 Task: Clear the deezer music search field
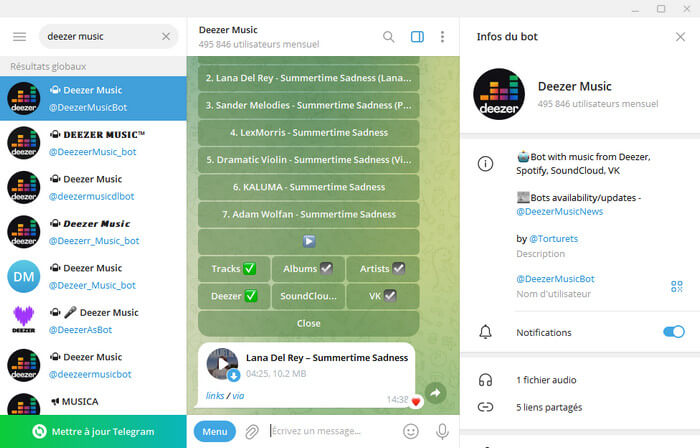pos(166,37)
